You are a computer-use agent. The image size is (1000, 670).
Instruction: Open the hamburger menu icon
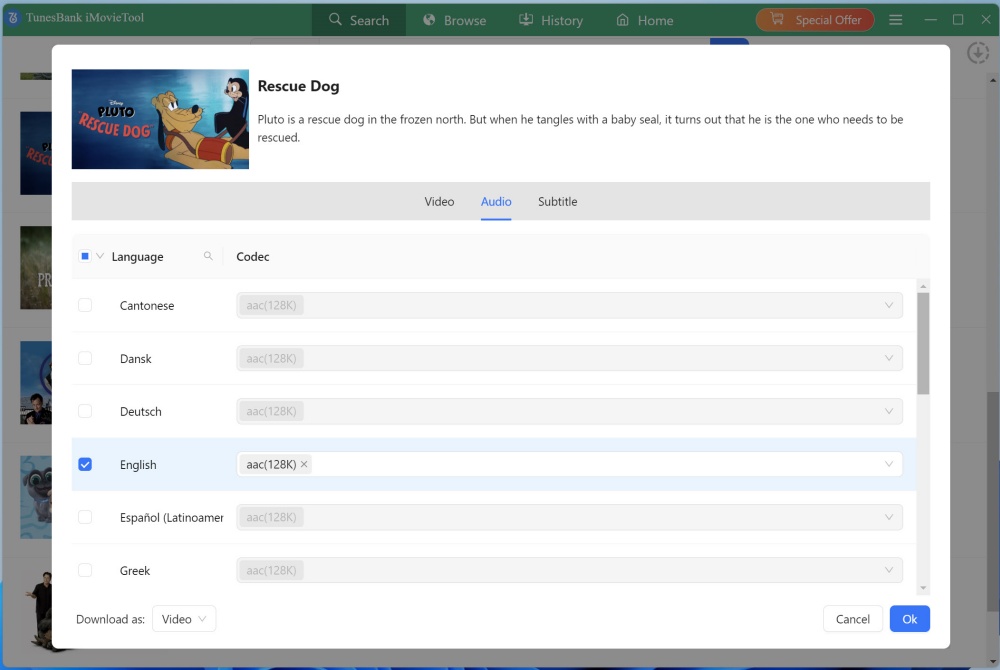click(896, 20)
